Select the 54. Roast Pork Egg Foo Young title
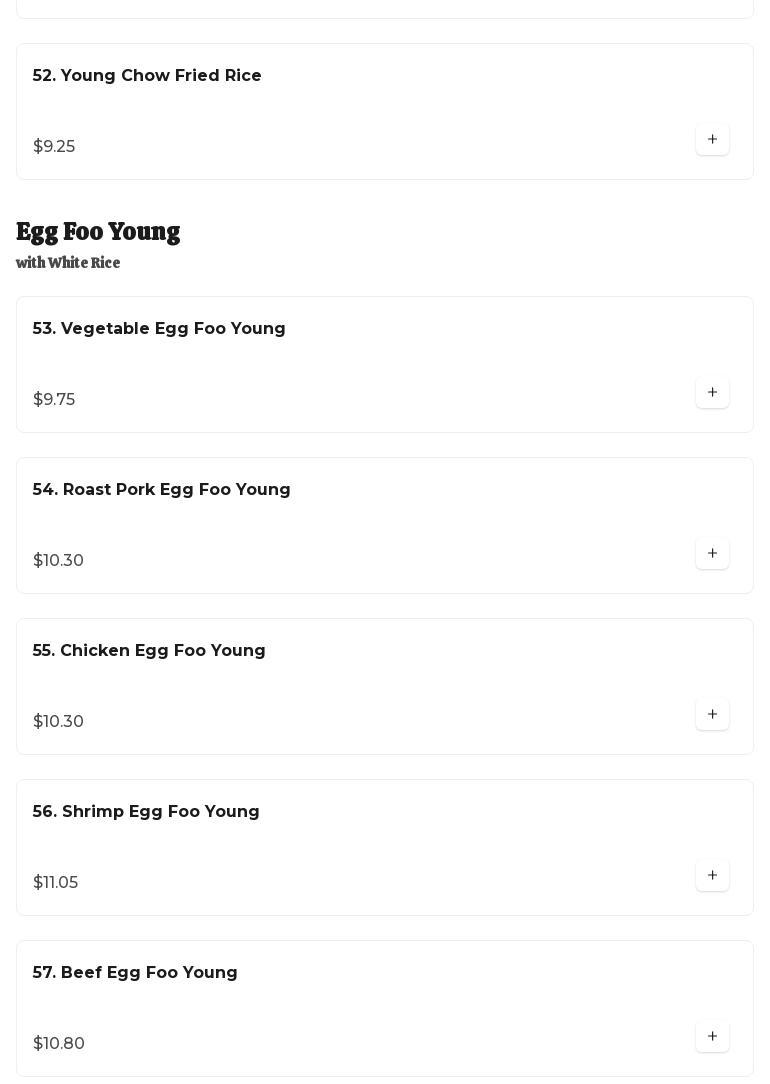The width and height of the screenshot is (770, 1084). [161, 490]
